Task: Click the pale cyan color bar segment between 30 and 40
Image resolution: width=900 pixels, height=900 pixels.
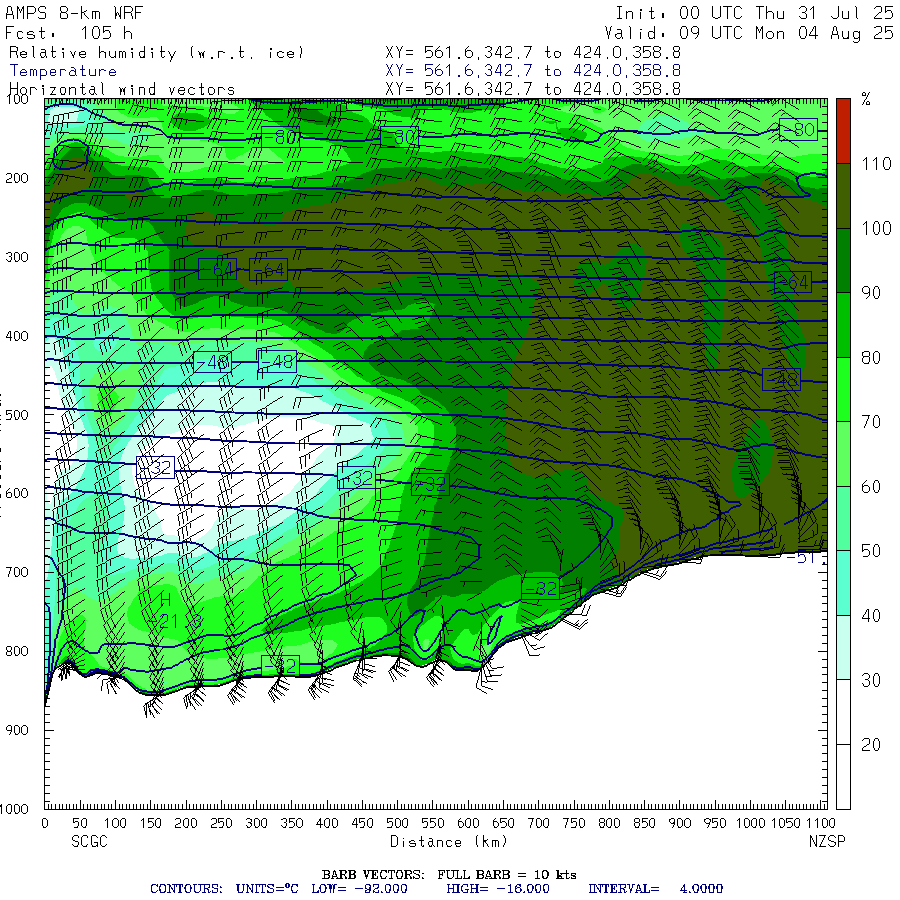Action: click(843, 647)
